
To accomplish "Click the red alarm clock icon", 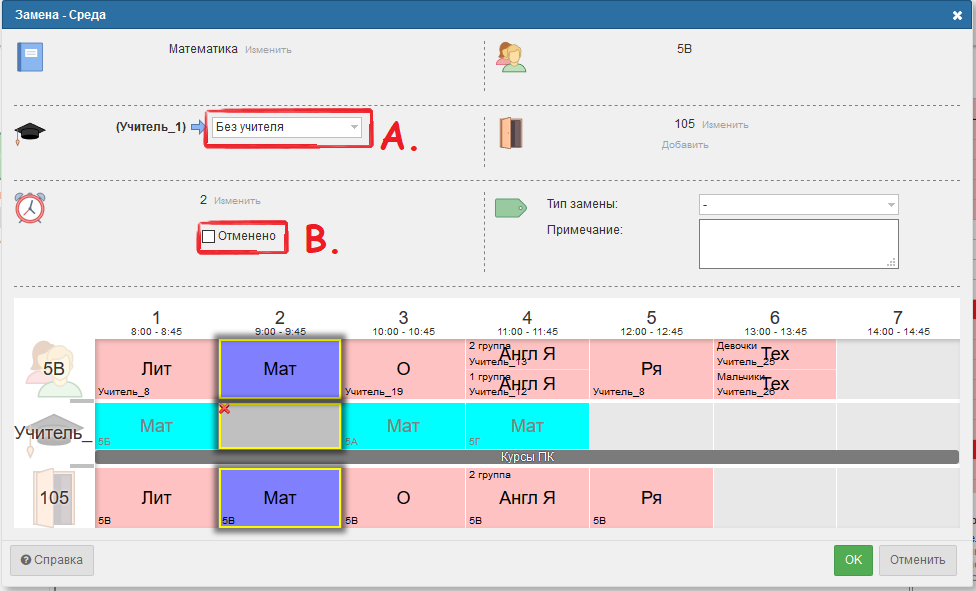I will (x=30, y=207).
